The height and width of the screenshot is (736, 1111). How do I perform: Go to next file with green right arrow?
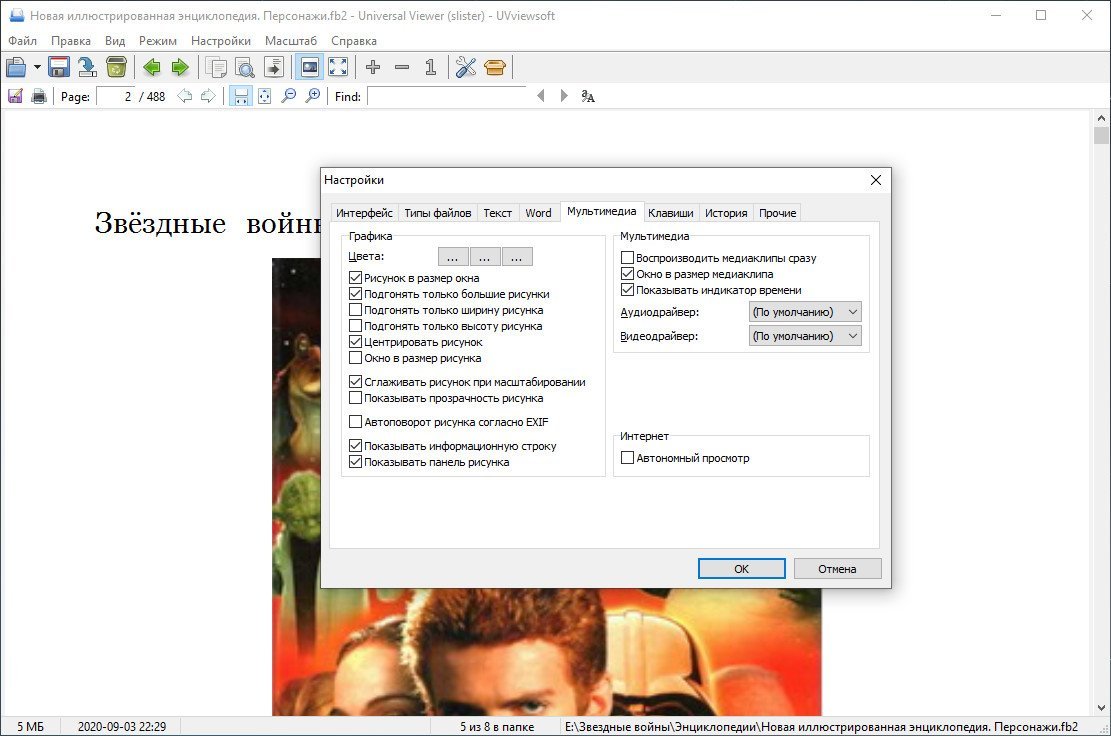[180, 67]
